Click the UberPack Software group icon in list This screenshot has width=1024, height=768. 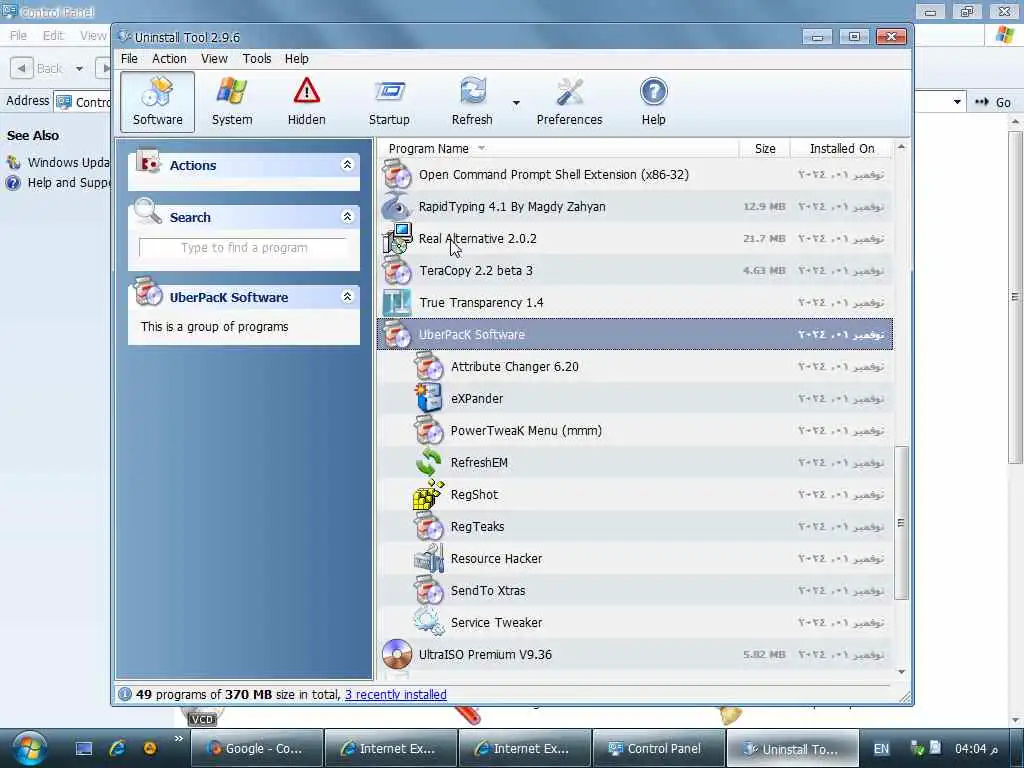[x=396, y=334]
